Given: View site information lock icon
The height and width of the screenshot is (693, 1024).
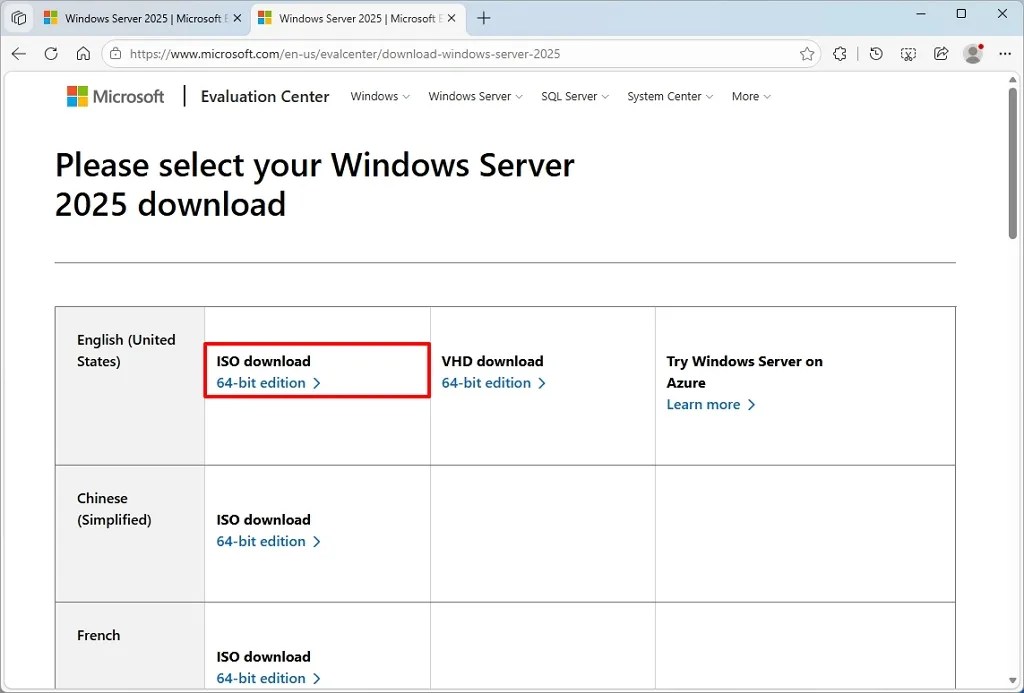Looking at the screenshot, I should click(116, 54).
